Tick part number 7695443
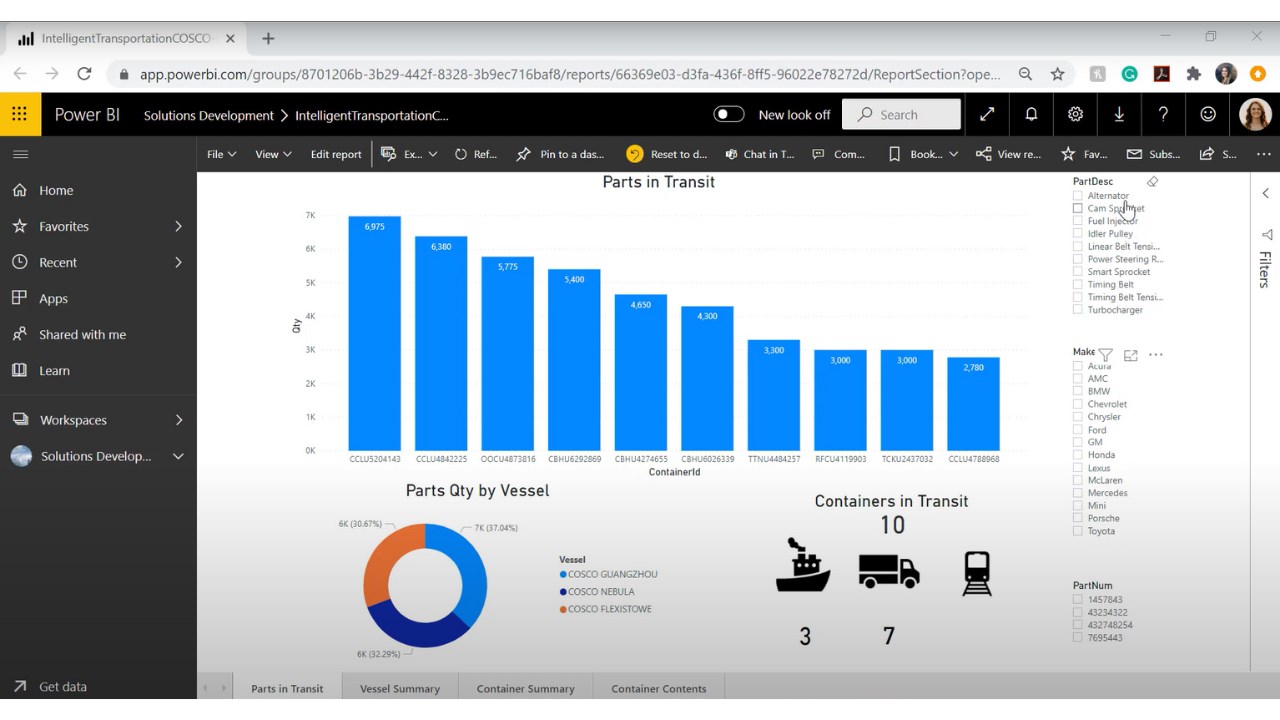The width and height of the screenshot is (1280, 720). [x=1078, y=638]
